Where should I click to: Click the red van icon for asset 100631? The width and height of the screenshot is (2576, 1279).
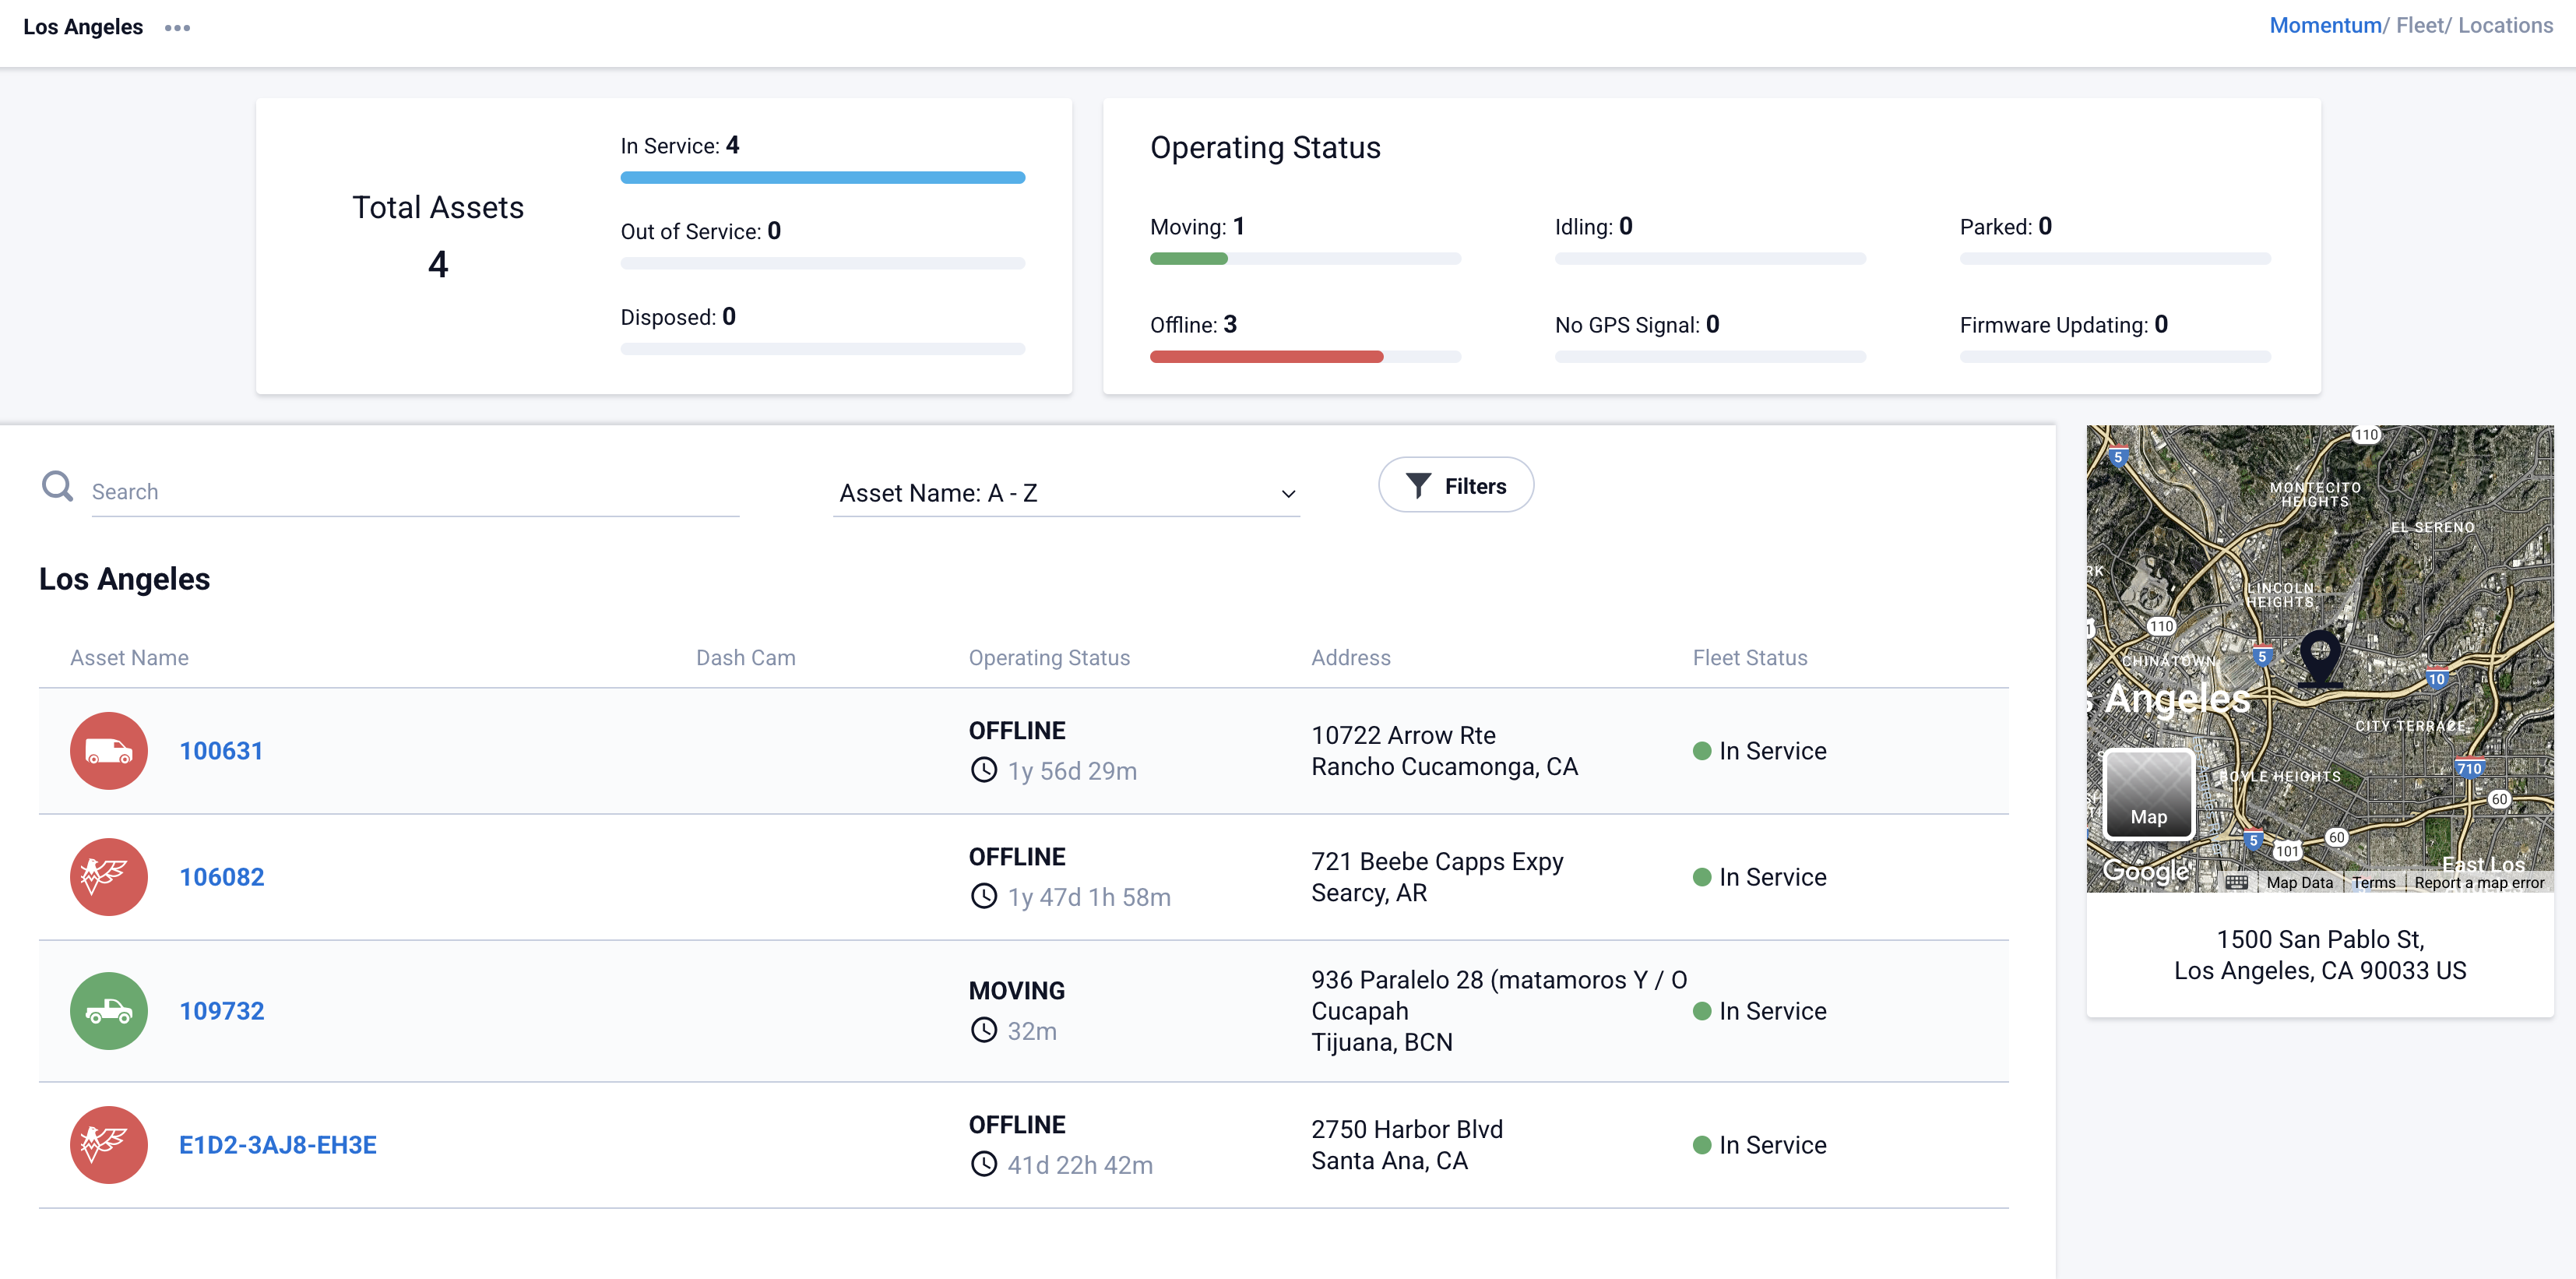[108, 750]
